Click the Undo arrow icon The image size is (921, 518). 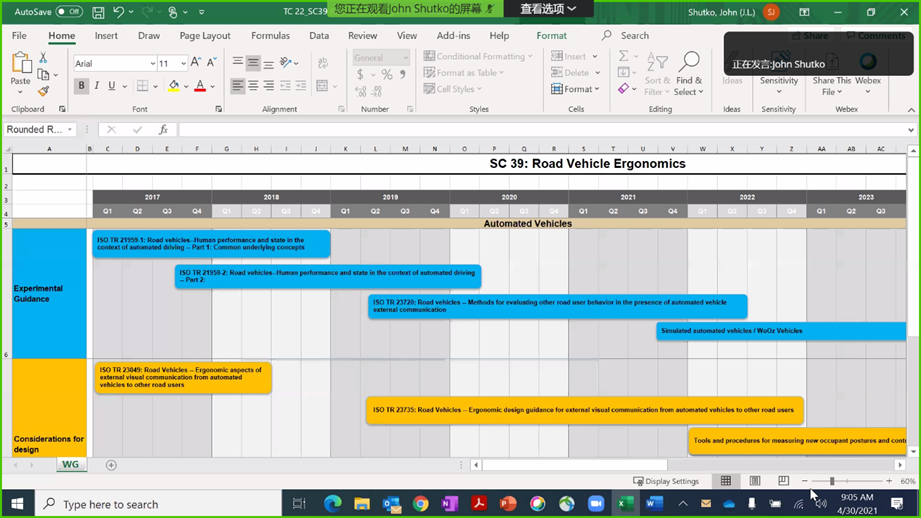(119, 12)
